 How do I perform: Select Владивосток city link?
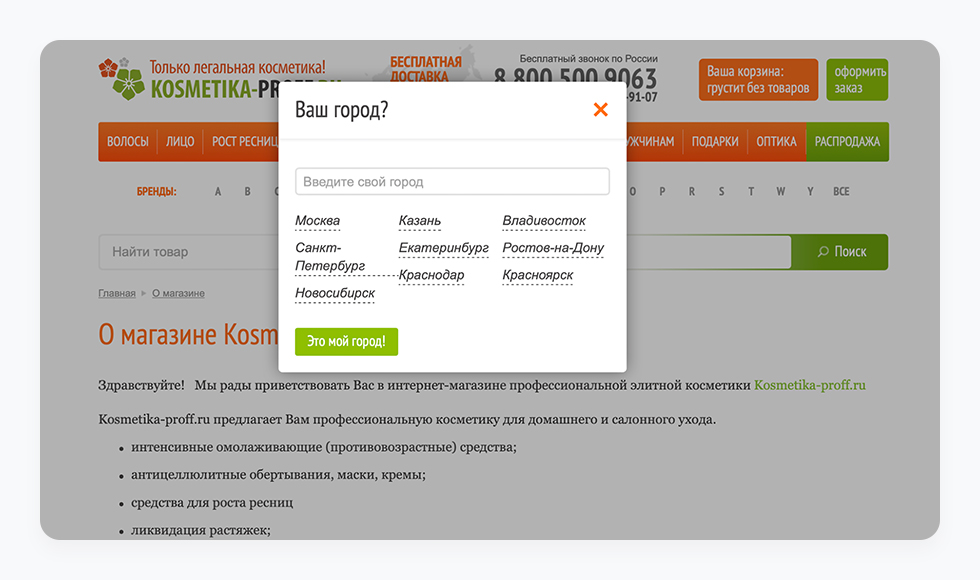click(543, 220)
